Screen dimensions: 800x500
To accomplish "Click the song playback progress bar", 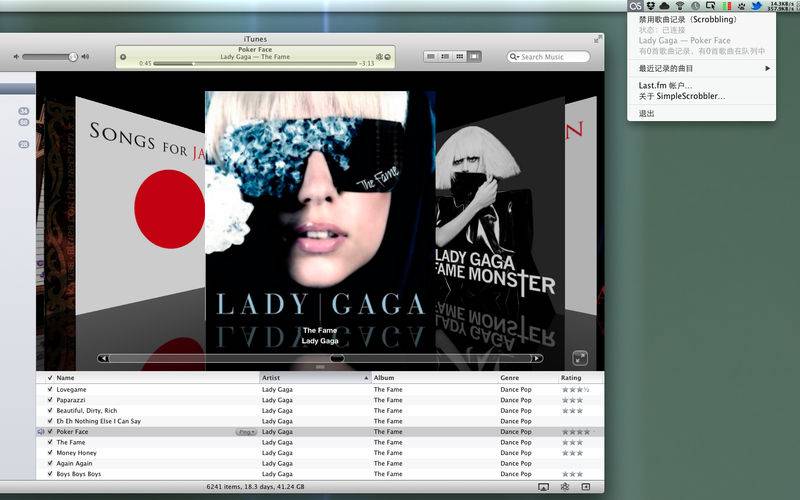I will 255,64.
